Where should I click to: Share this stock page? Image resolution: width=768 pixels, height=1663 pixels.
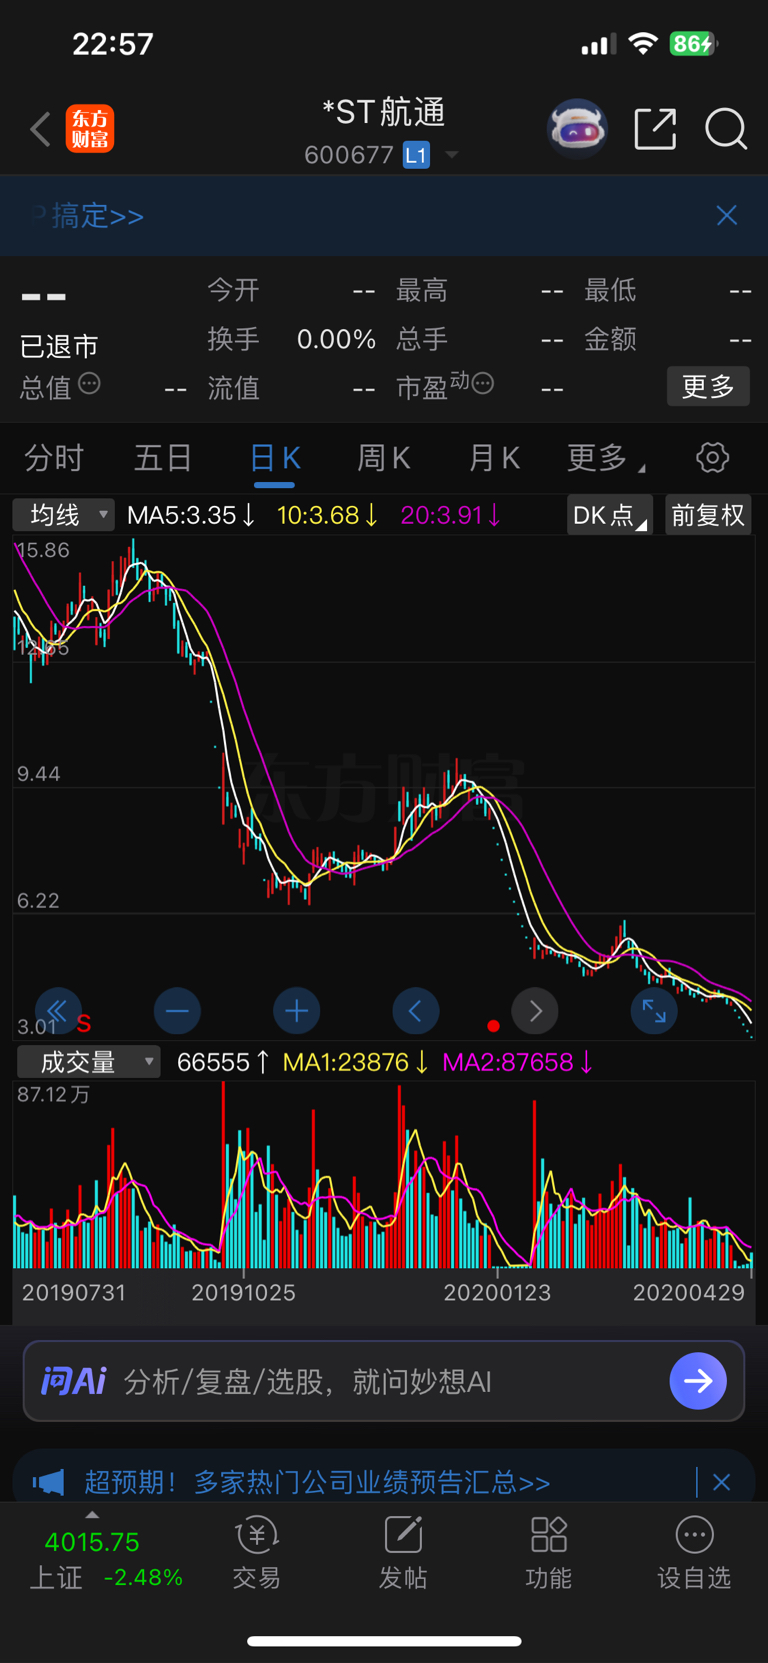(x=655, y=129)
